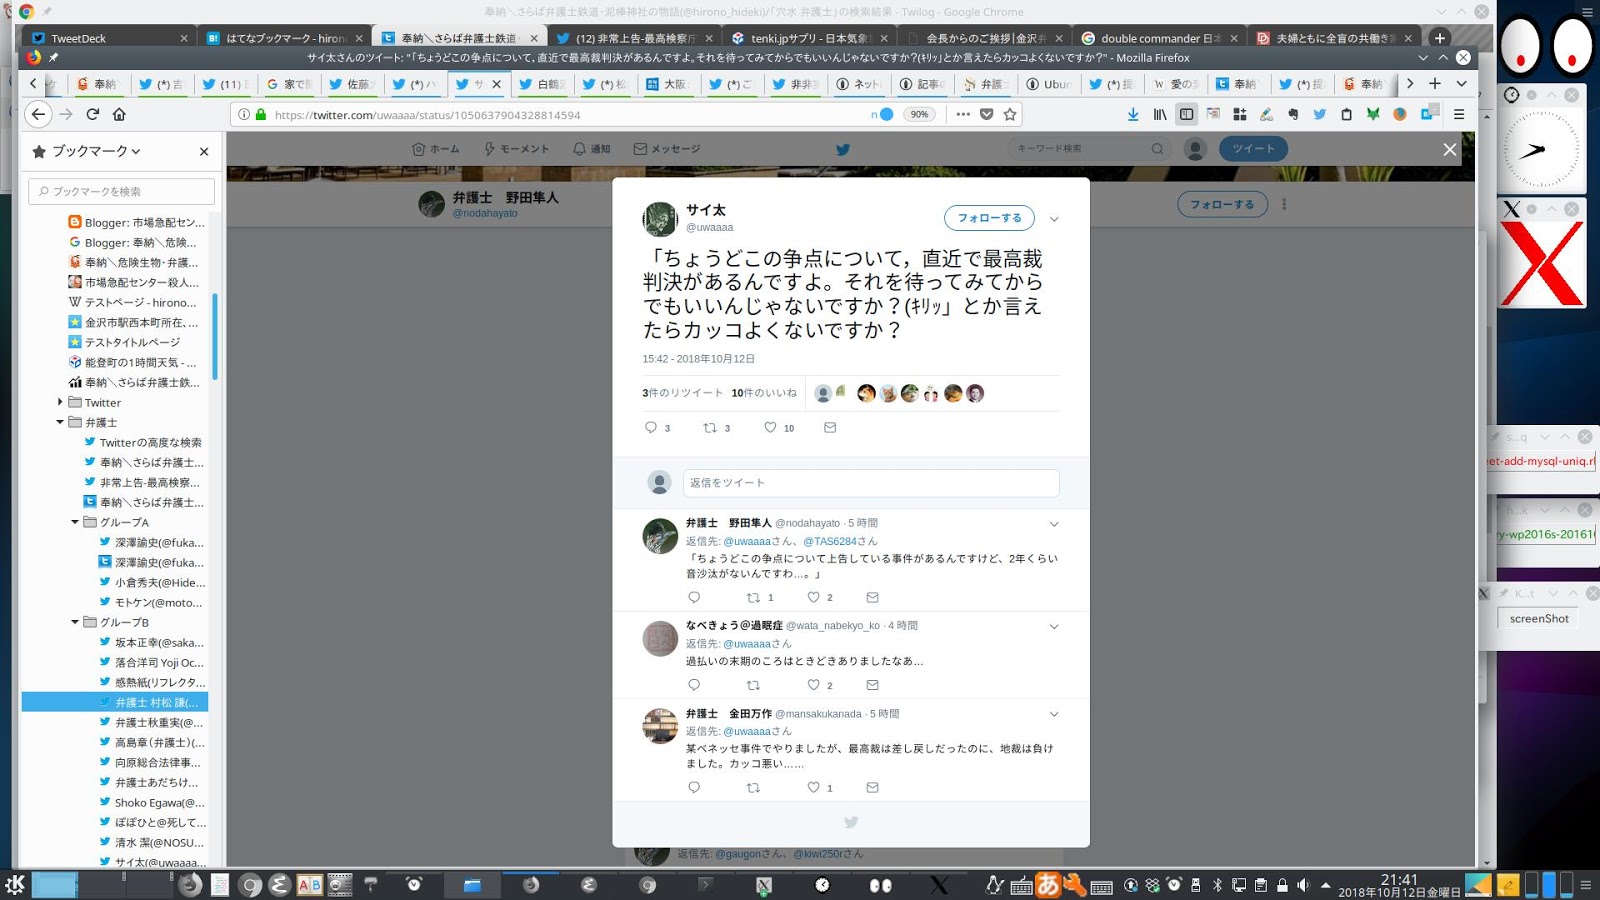Retweet サイ太's main tweet

[710, 427]
